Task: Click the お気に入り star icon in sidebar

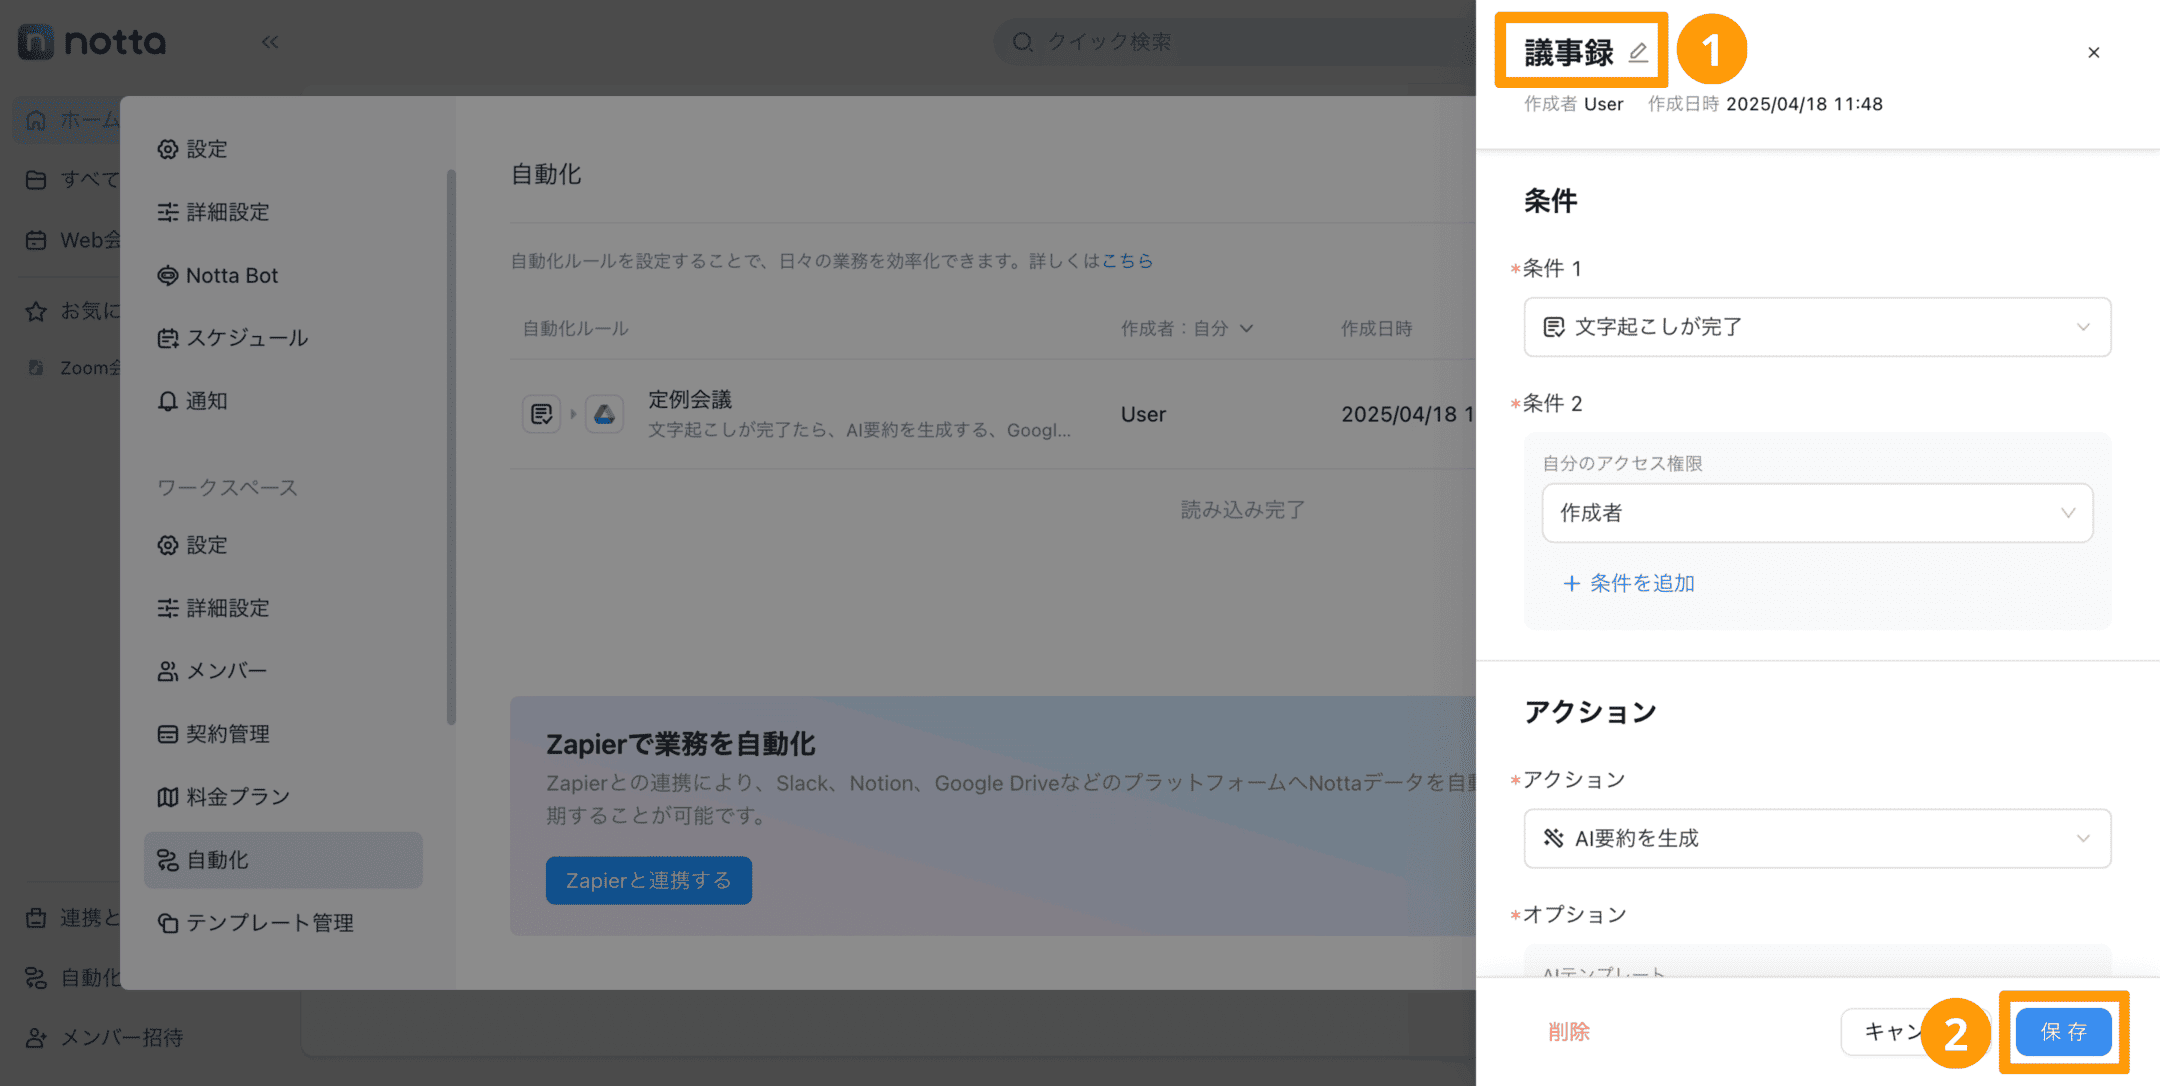Action: click(36, 311)
